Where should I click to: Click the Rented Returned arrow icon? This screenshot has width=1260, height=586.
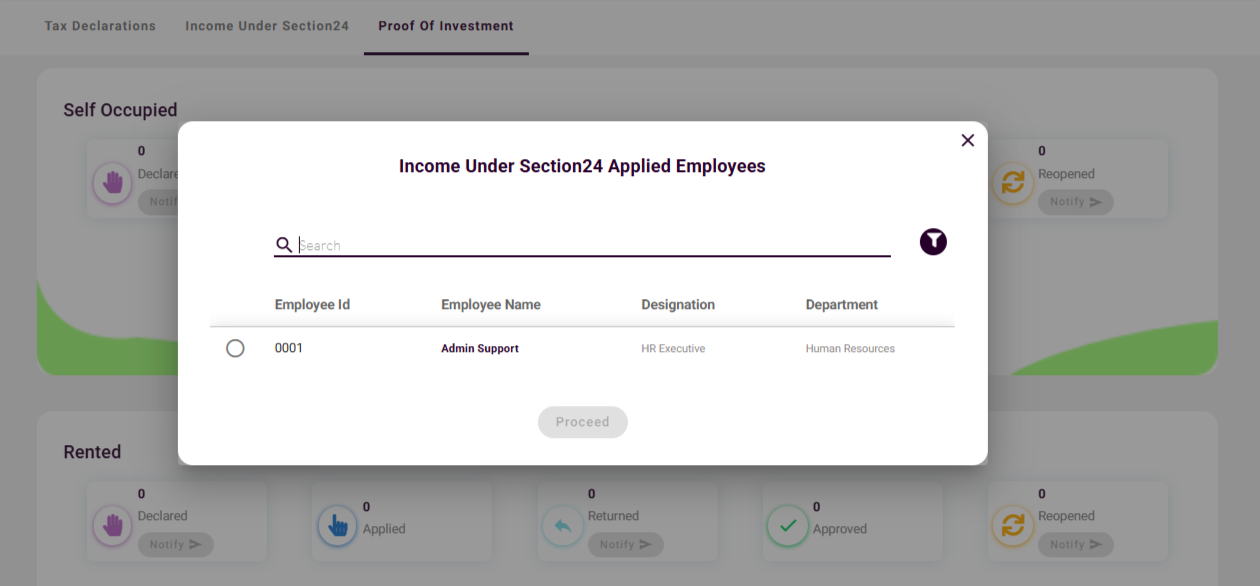[563, 526]
